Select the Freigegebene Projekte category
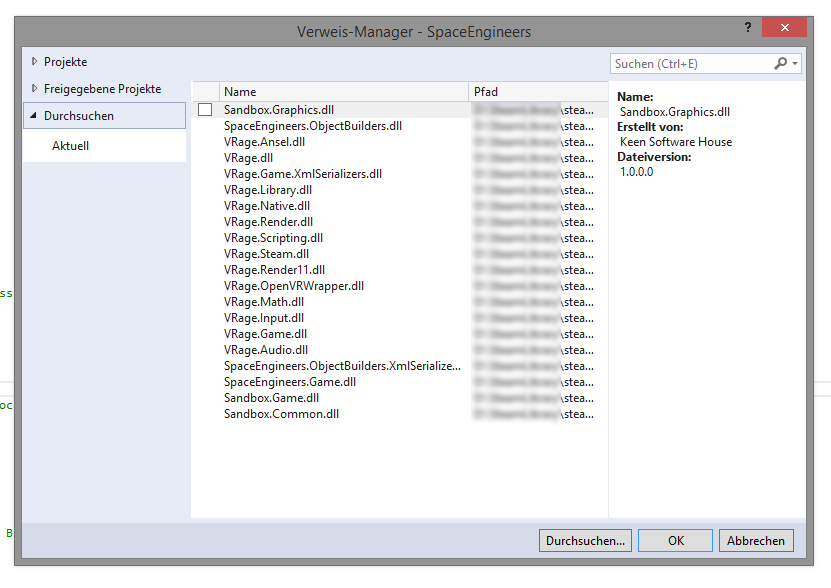Viewport: 831px width, 588px height. (102, 89)
